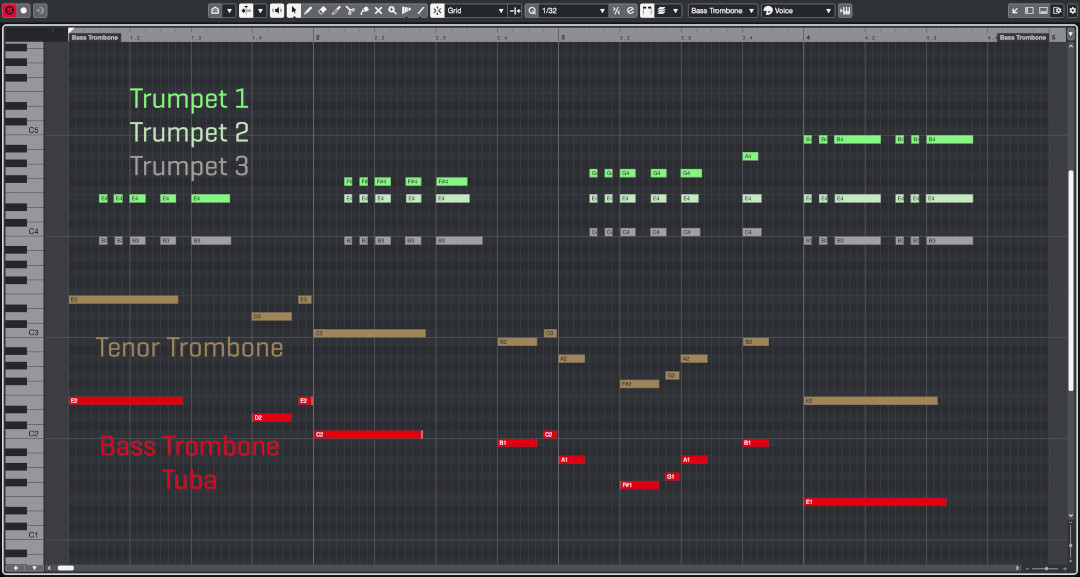Image resolution: width=1080 pixels, height=577 pixels.
Task: Click the C4 key on piano keyboard
Action: click(x=23, y=233)
